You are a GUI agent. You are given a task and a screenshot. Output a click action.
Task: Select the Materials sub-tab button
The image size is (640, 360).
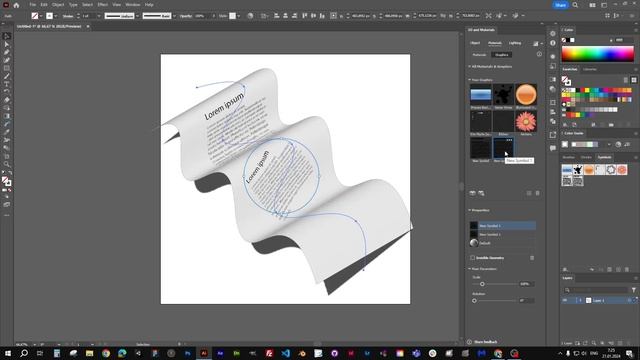click(x=480, y=55)
